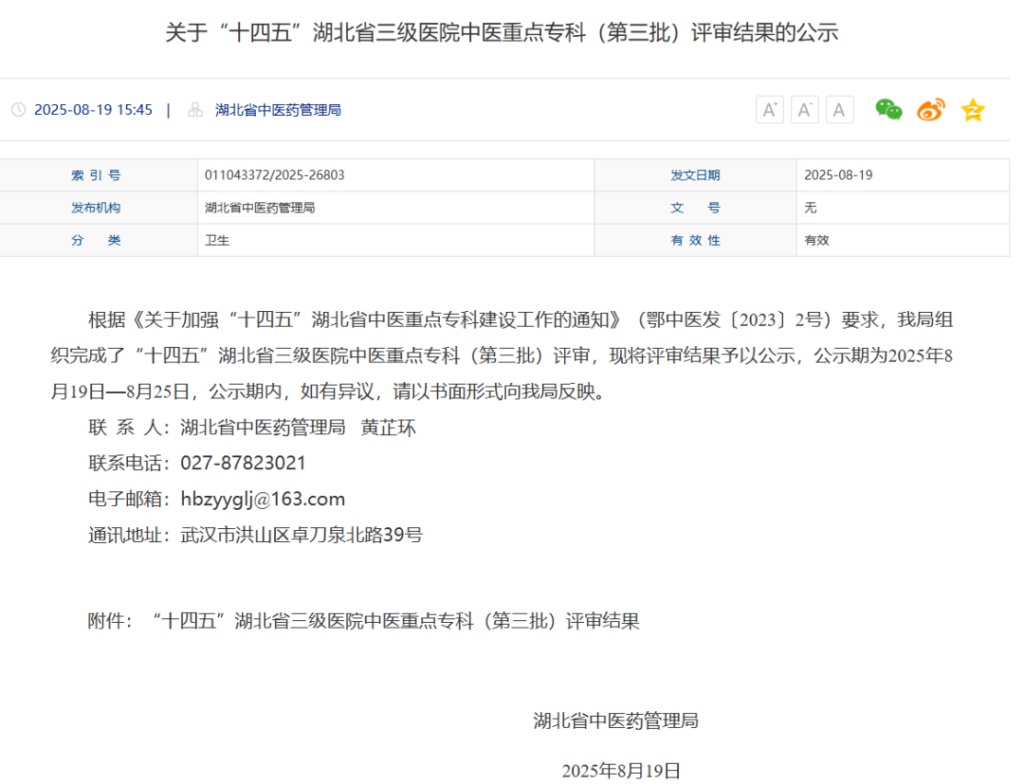The image size is (1024, 784).
Task: Click the email address hbzyyglj@163.com
Action: pyautogui.click(x=262, y=499)
